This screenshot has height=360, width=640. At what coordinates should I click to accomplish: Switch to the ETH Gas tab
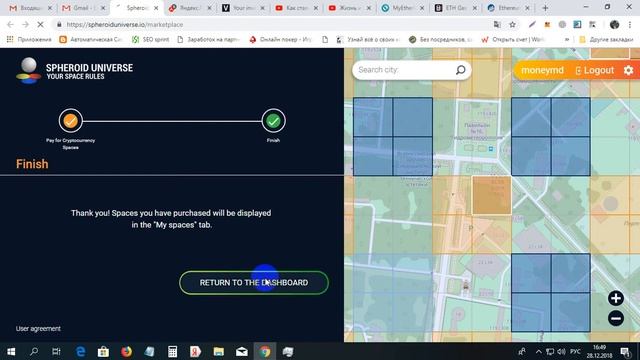[455, 8]
